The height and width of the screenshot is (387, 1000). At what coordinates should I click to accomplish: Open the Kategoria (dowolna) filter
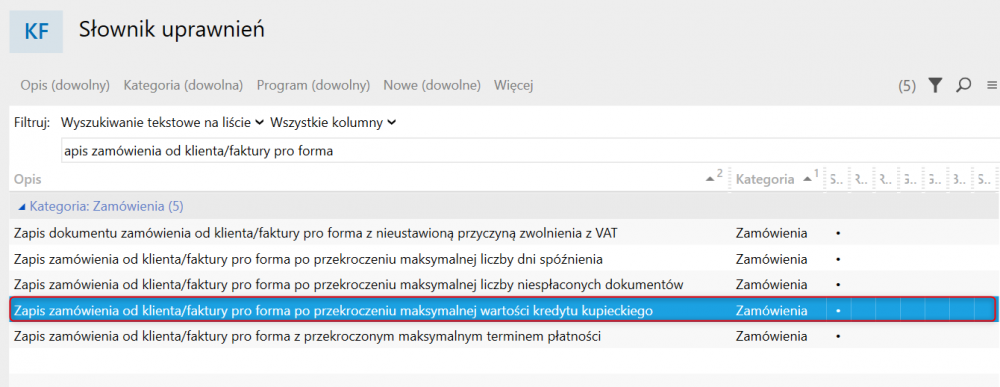(183, 85)
